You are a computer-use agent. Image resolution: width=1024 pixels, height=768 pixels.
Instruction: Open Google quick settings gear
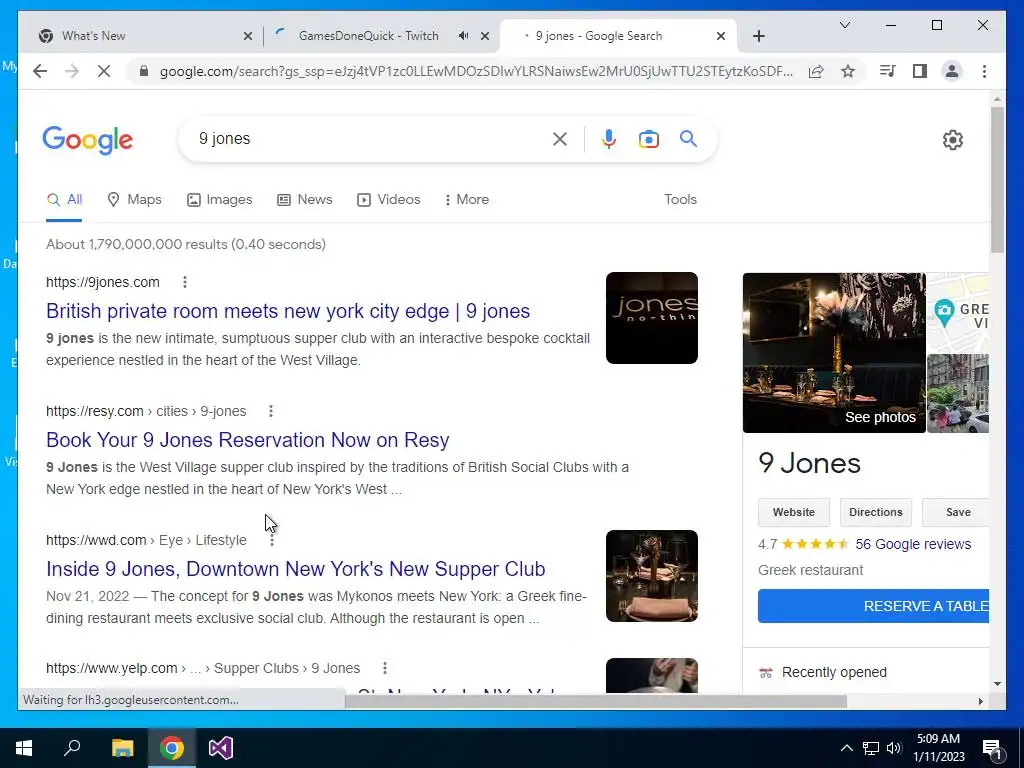953,140
